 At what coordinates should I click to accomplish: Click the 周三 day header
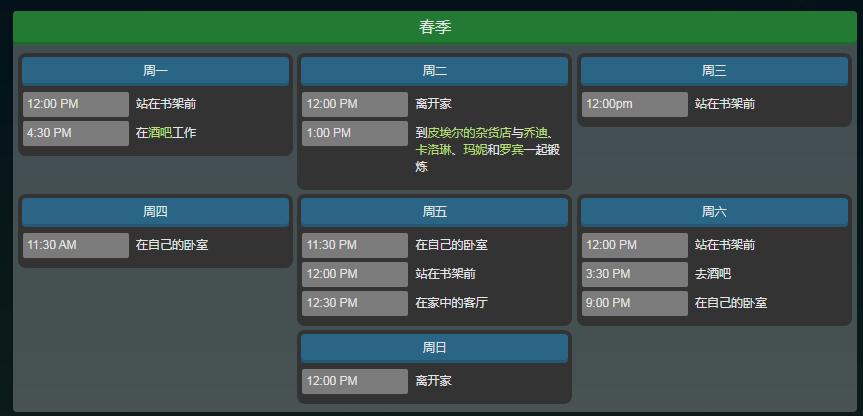[713, 71]
